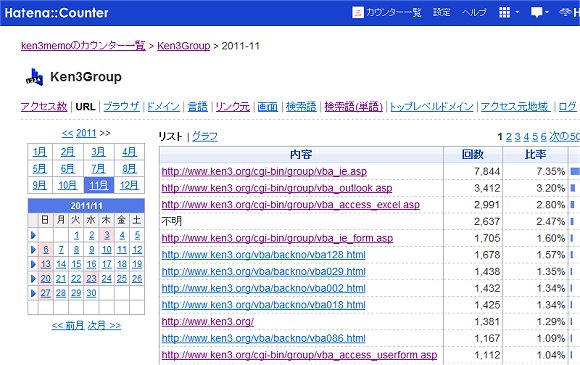Image resolution: width=580 pixels, height=365 pixels.
Task: Open the vba_access_excel.asp URL link
Action: (x=291, y=205)
